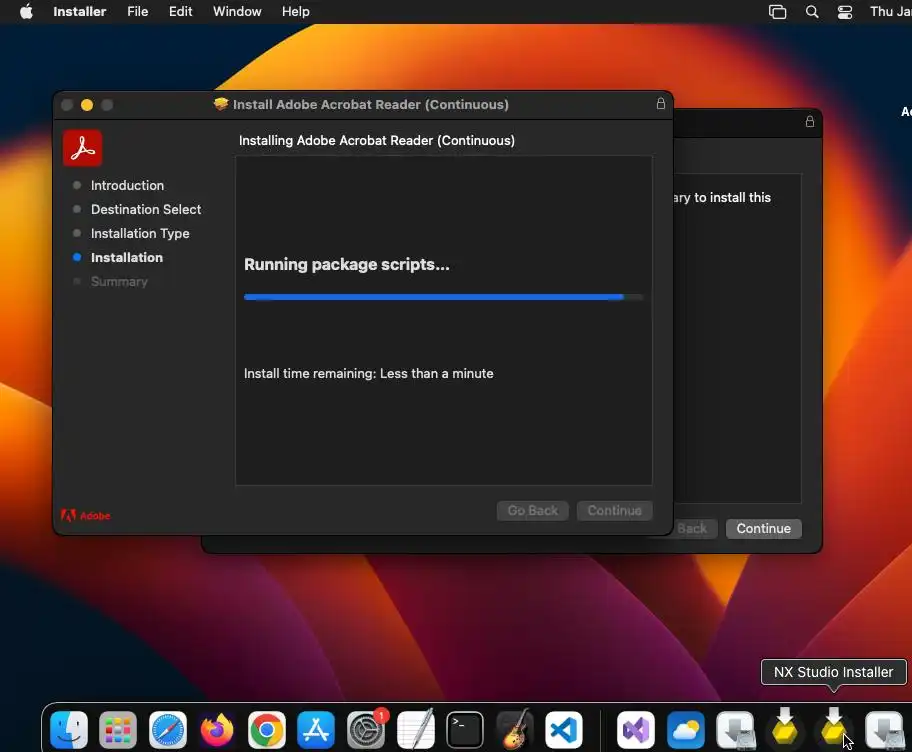Open Spotlight search magnifier icon
The width and height of the screenshot is (912, 752).
812,12
